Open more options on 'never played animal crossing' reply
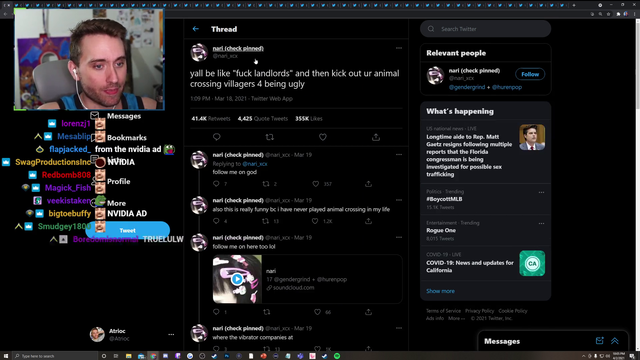 point(399,200)
